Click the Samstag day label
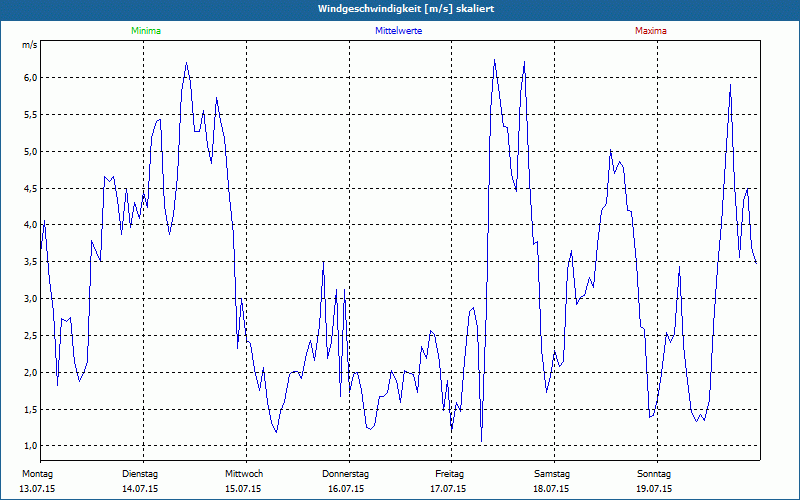Screen dimensions: 800x500 click(x=552, y=474)
